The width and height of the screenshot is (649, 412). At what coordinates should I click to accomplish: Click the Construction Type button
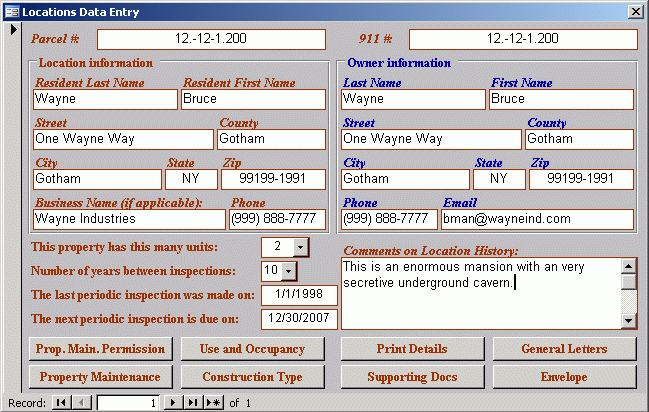click(252, 377)
